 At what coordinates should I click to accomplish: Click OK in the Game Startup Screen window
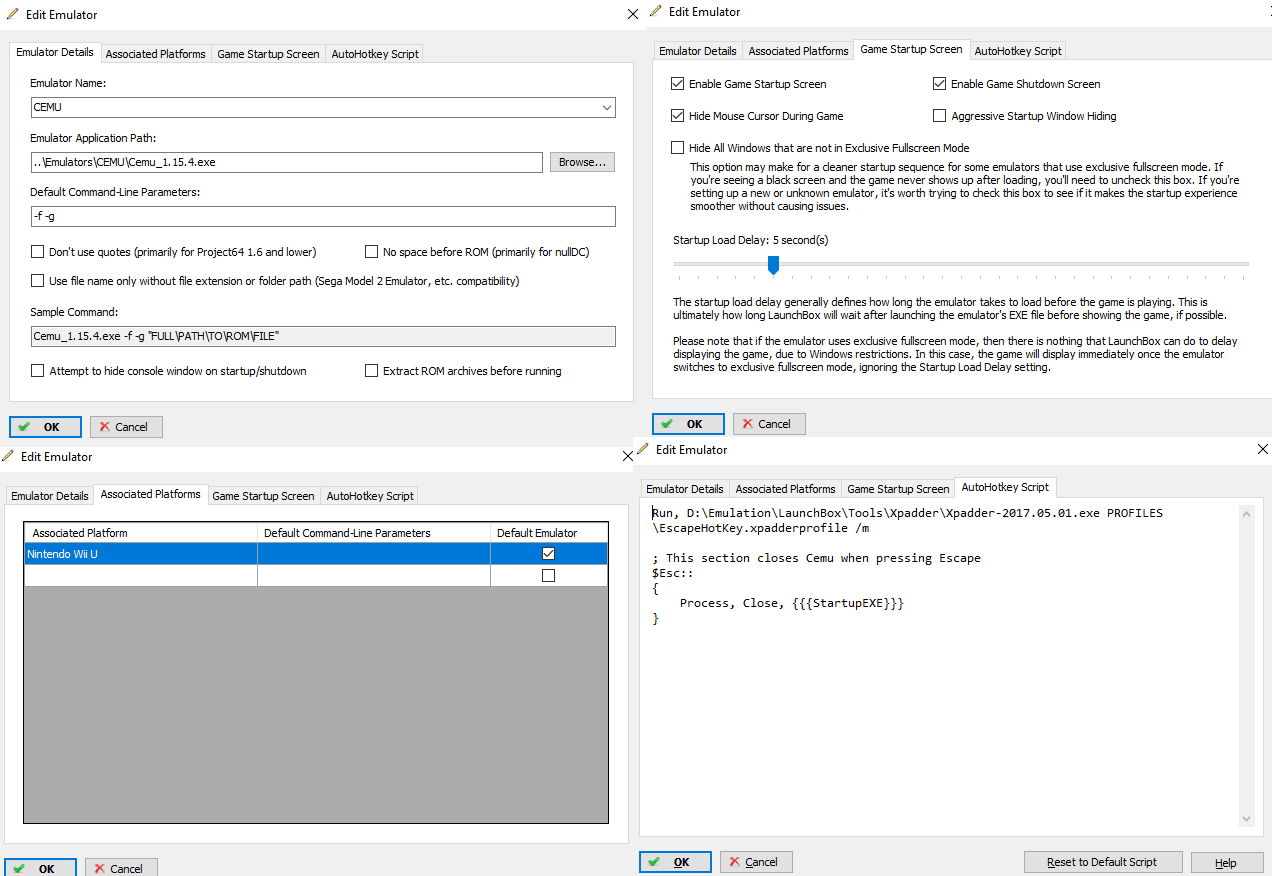tap(688, 424)
